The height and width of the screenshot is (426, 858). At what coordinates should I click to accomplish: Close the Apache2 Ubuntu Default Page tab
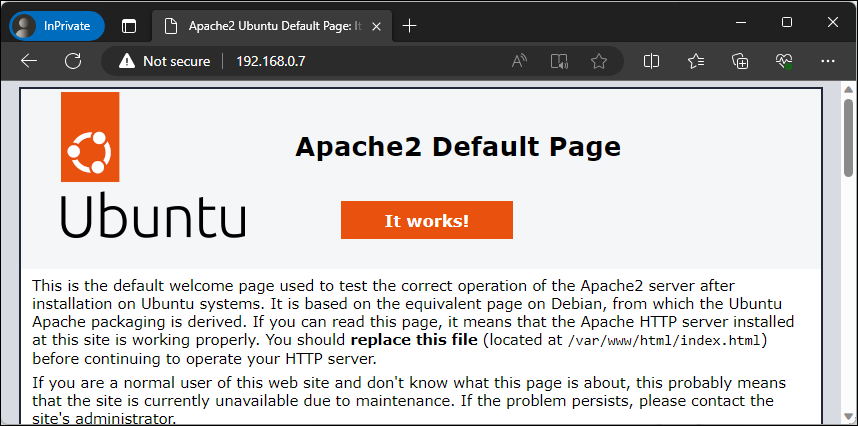click(x=376, y=26)
